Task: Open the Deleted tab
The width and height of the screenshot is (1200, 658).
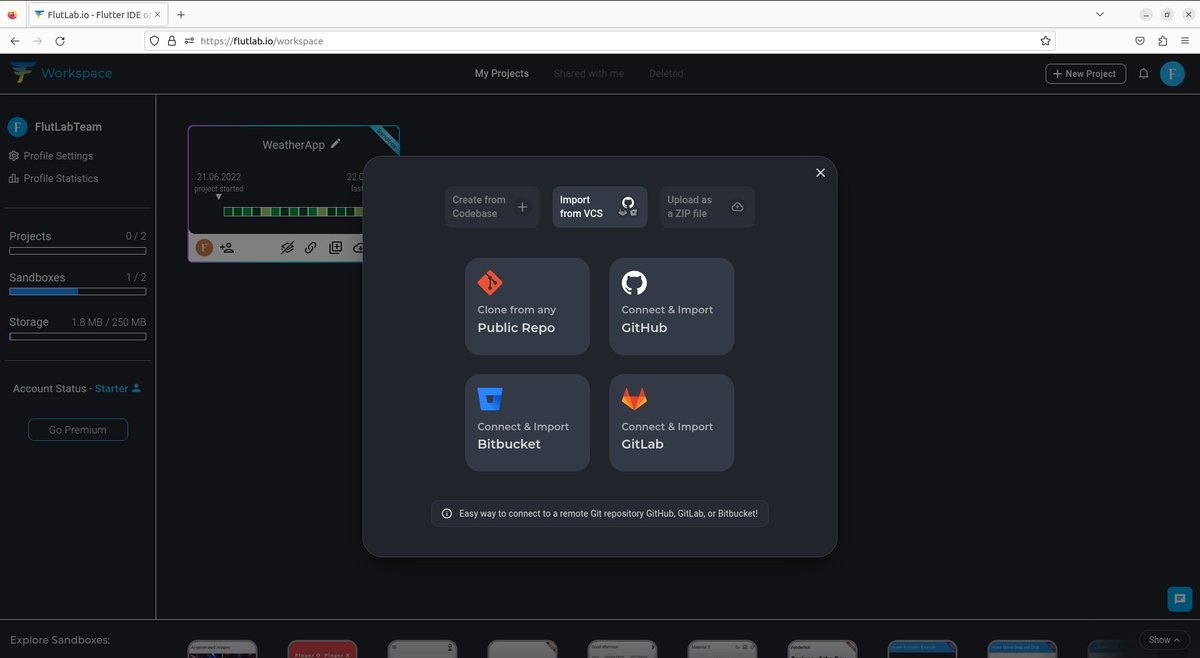Action: click(x=666, y=73)
